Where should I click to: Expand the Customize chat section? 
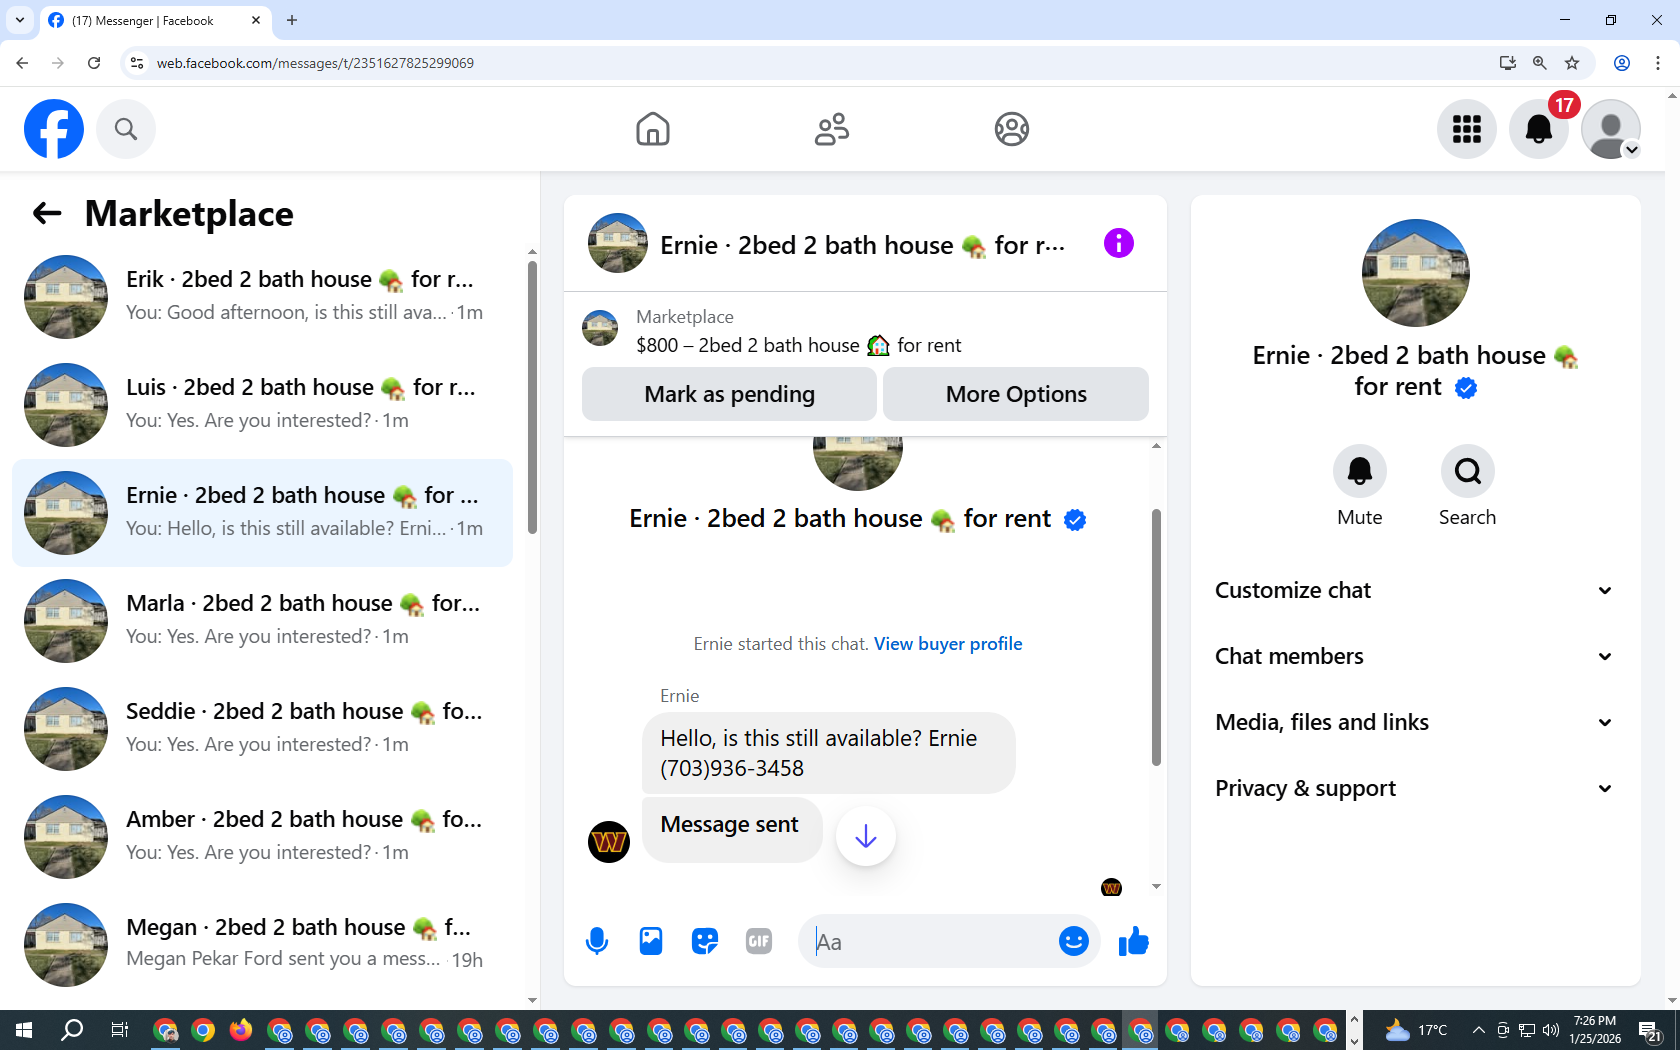(1415, 590)
